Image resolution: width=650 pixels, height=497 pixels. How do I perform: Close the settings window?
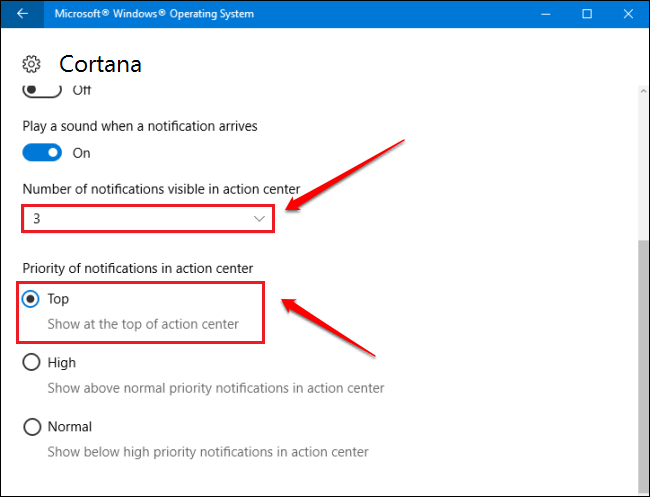coord(628,14)
